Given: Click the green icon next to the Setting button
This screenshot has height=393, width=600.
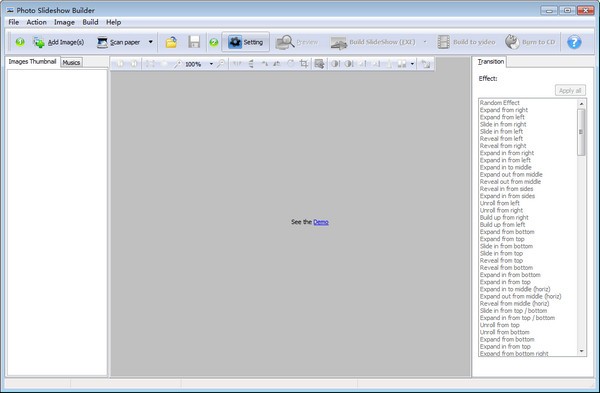Looking at the screenshot, I should tap(214, 42).
